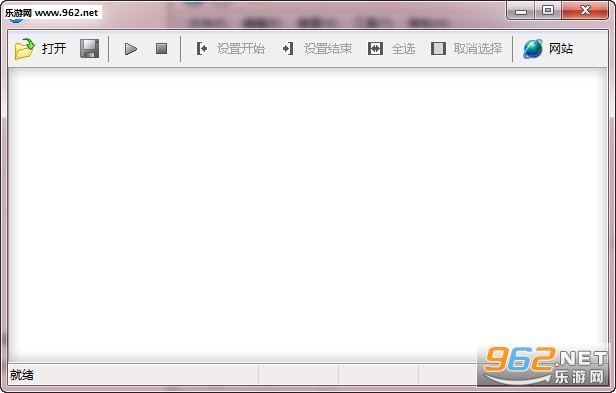The image size is (616, 393).
Task: Click the 打开 label
Action: [x=54, y=49]
